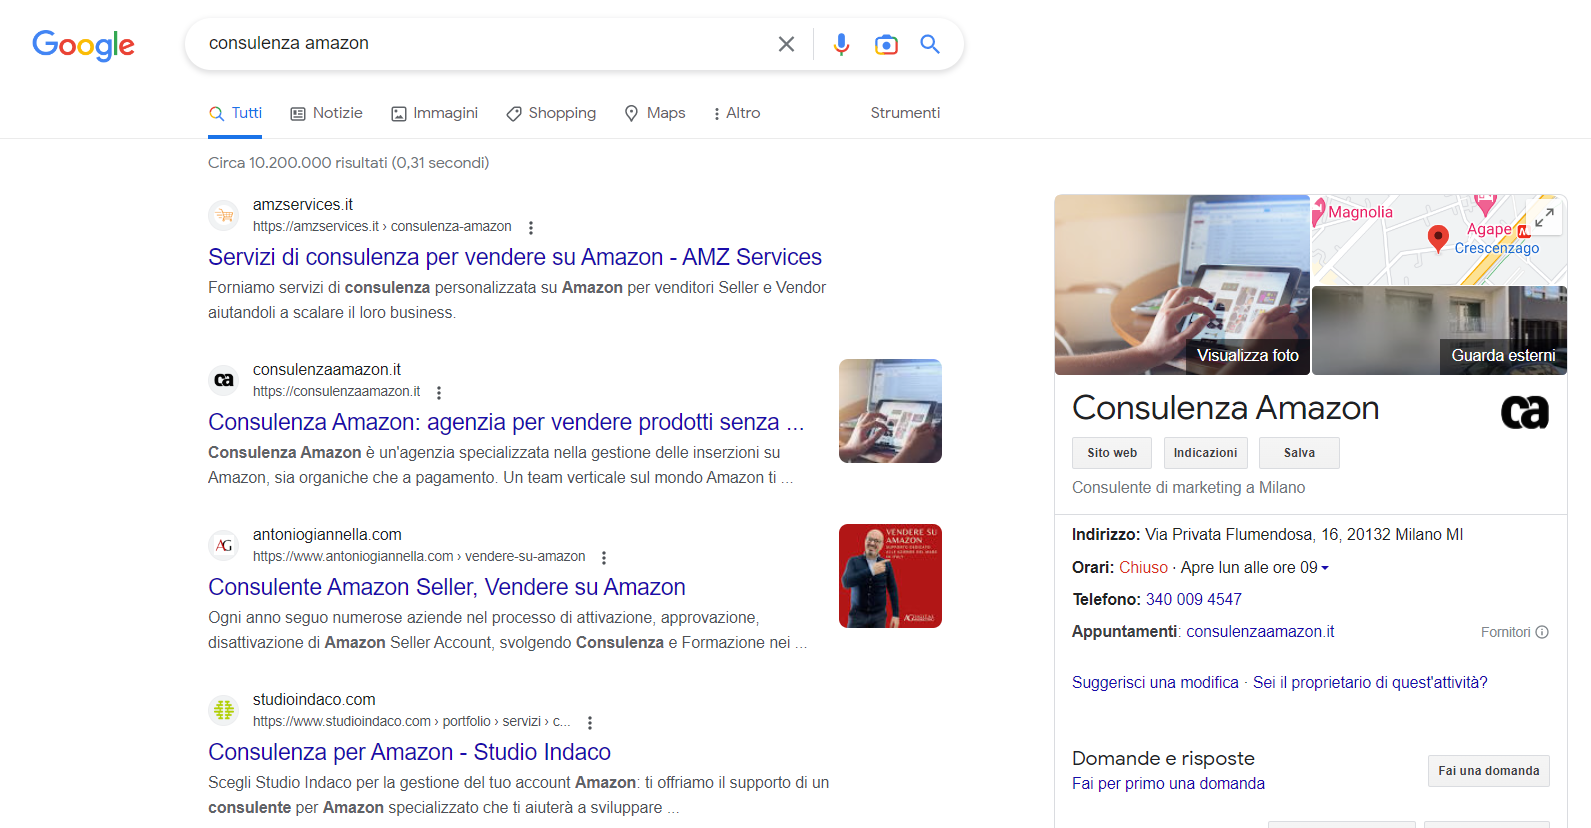The width and height of the screenshot is (1591, 828).
Task: Click the 'Consulenza Amazon' panel title
Action: (1225, 408)
